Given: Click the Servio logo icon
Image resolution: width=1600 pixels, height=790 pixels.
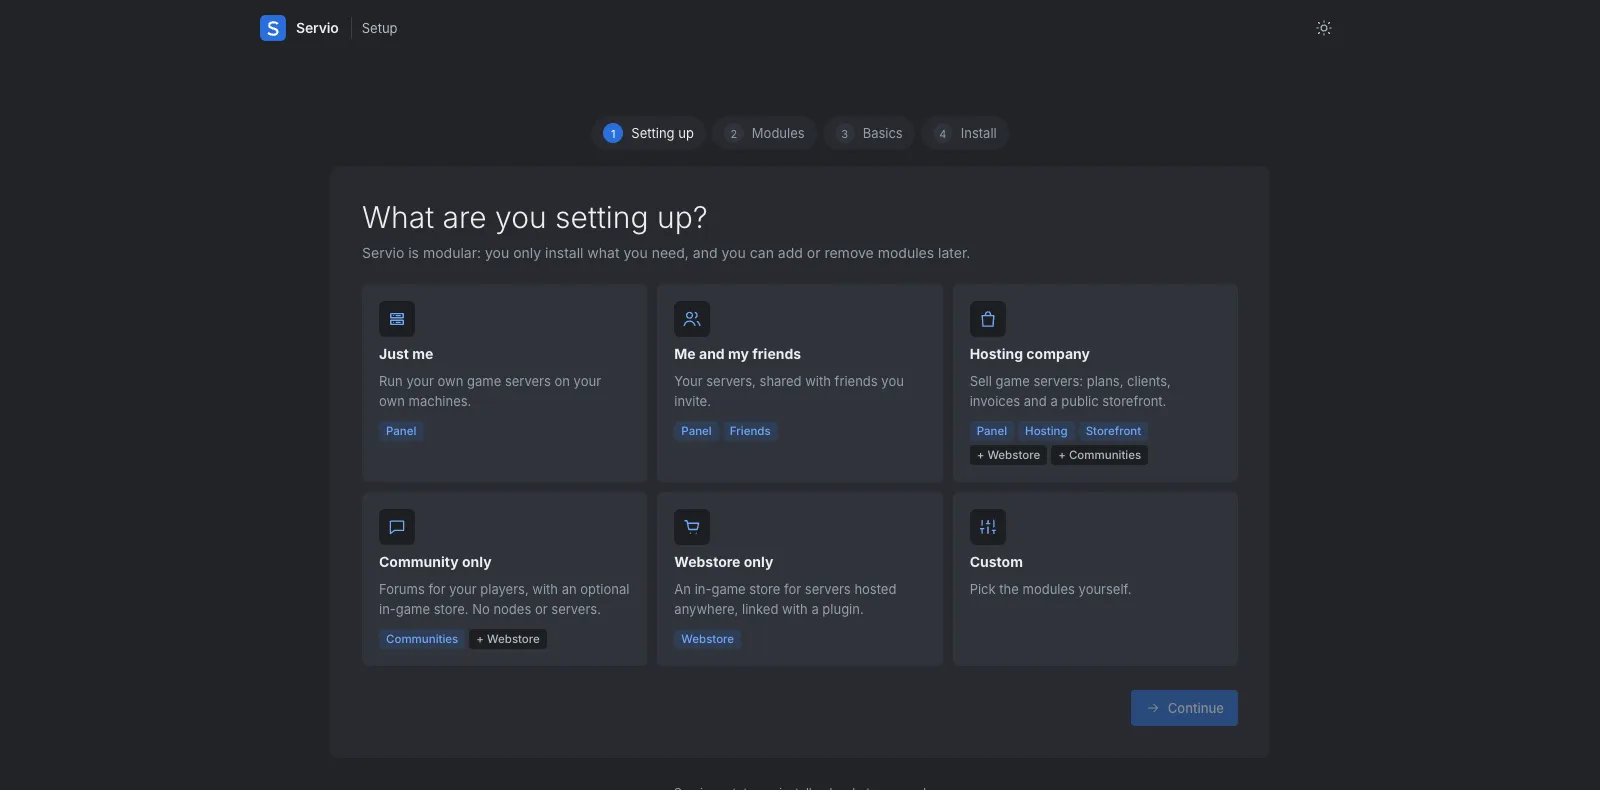Looking at the screenshot, I should click(273, 28).
